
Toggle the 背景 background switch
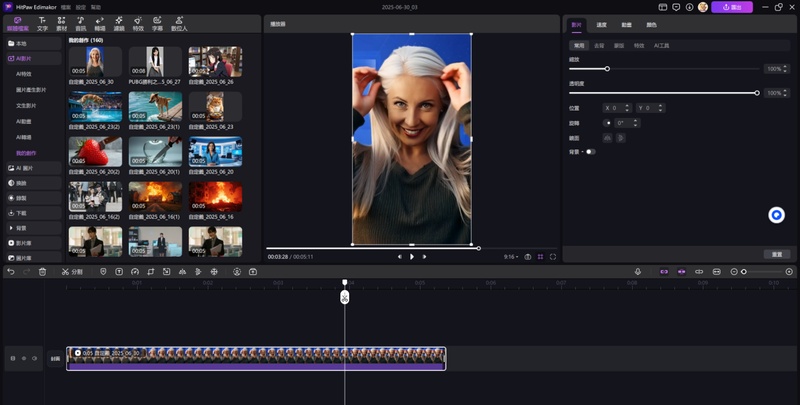click(x=590, y=151)
